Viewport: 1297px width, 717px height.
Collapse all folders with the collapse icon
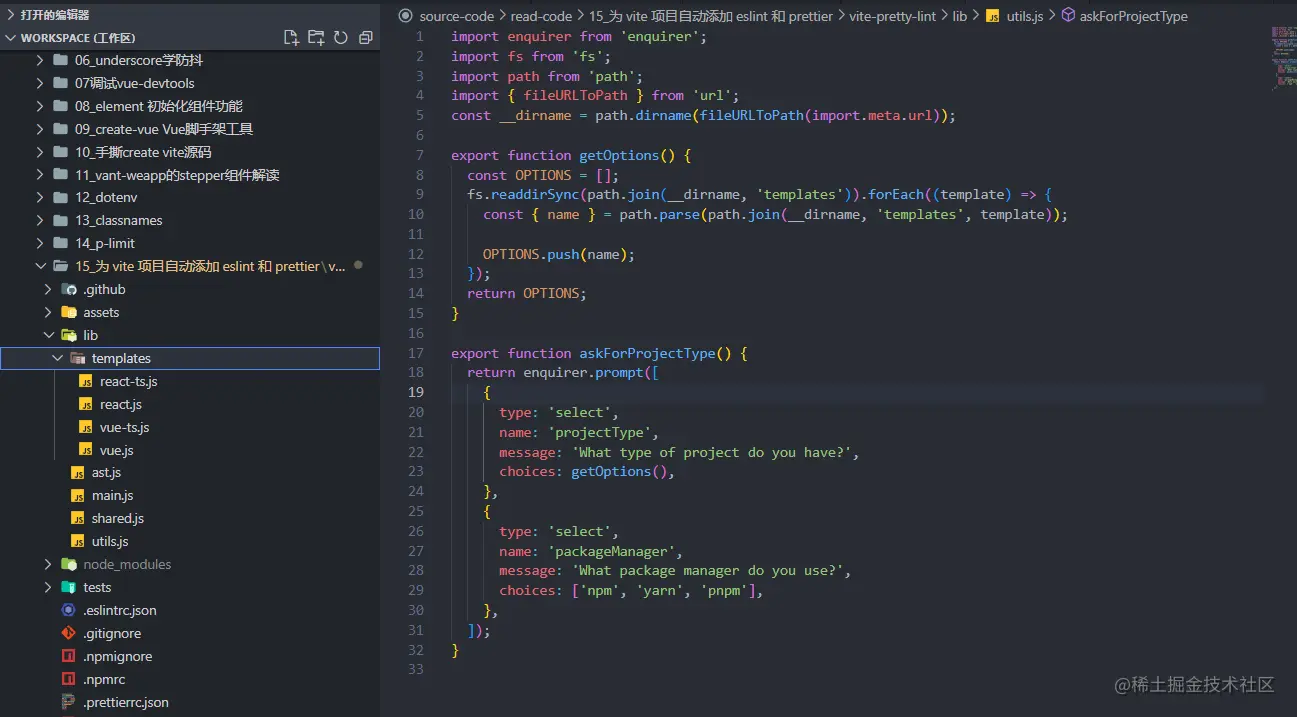(366, 37)
